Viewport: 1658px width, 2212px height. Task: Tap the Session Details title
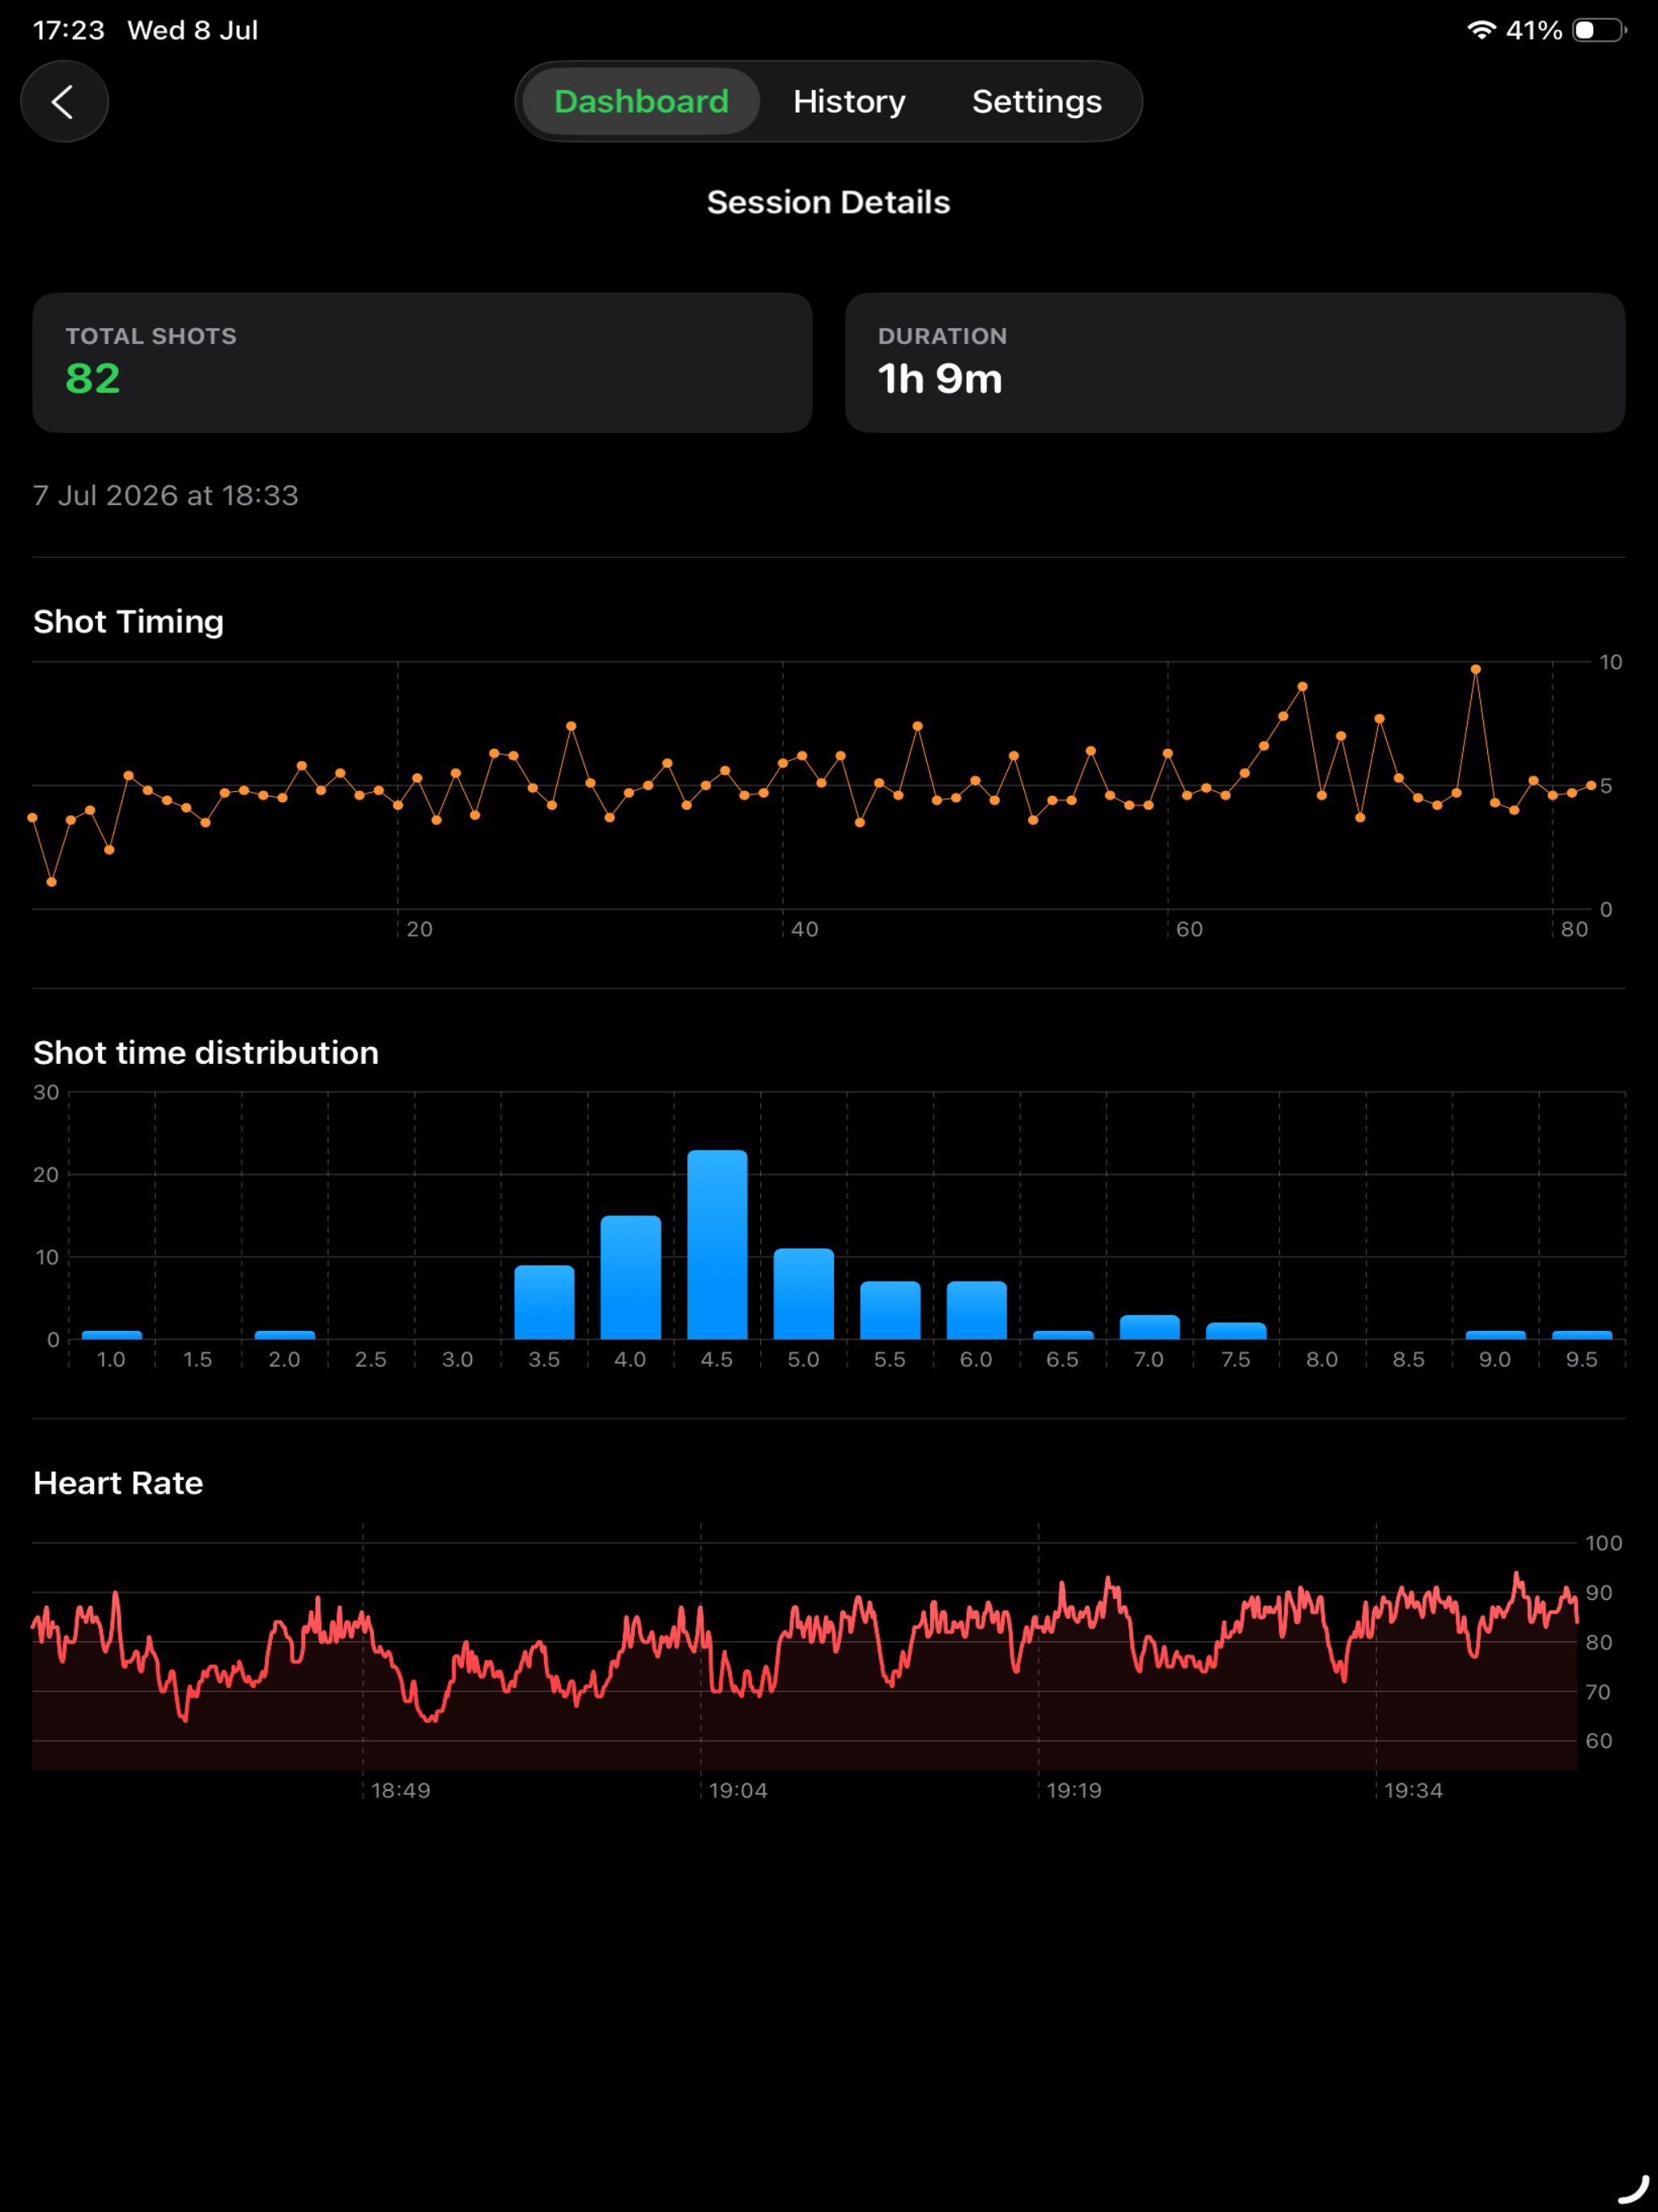tap(829, 202)
